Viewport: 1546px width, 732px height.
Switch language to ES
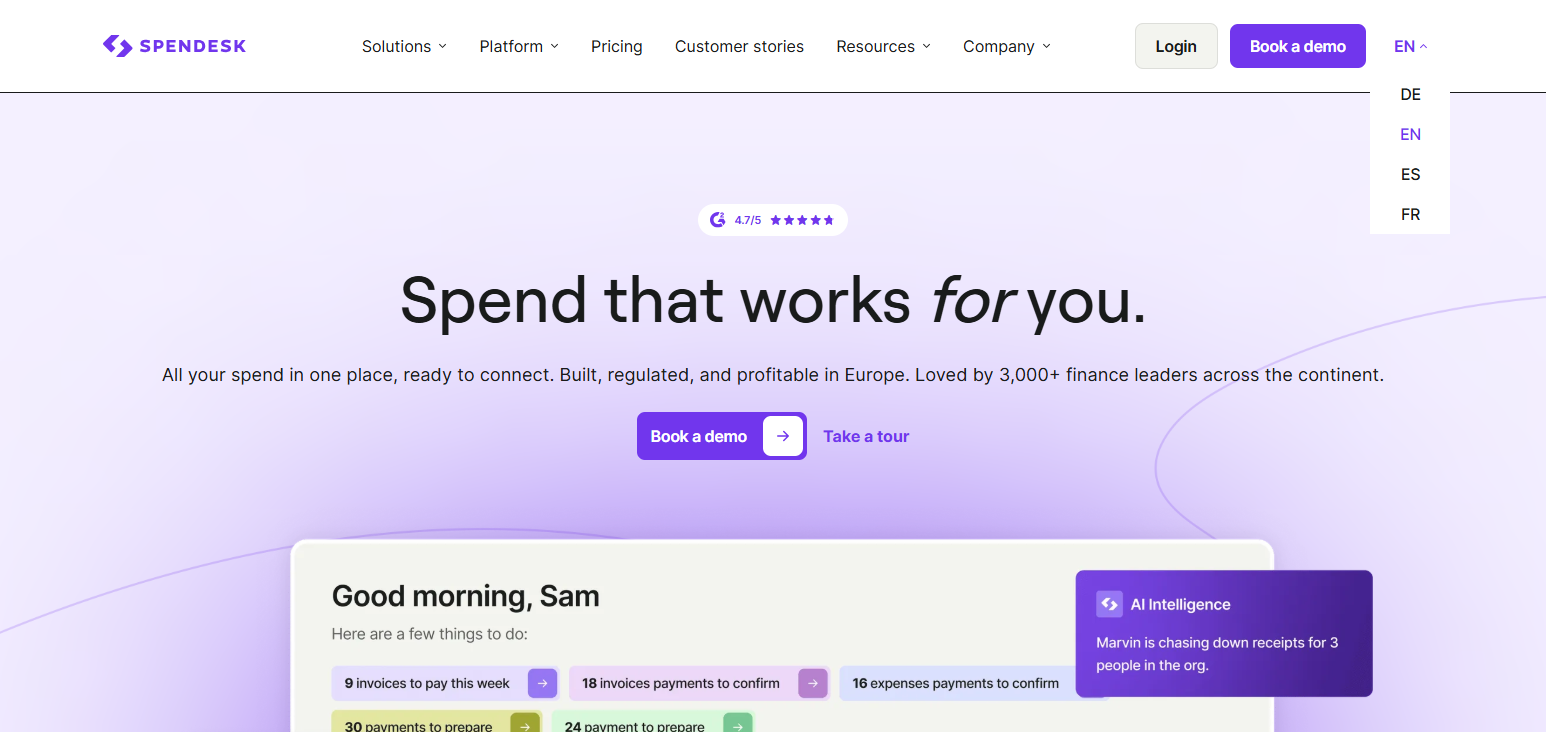1410,174
